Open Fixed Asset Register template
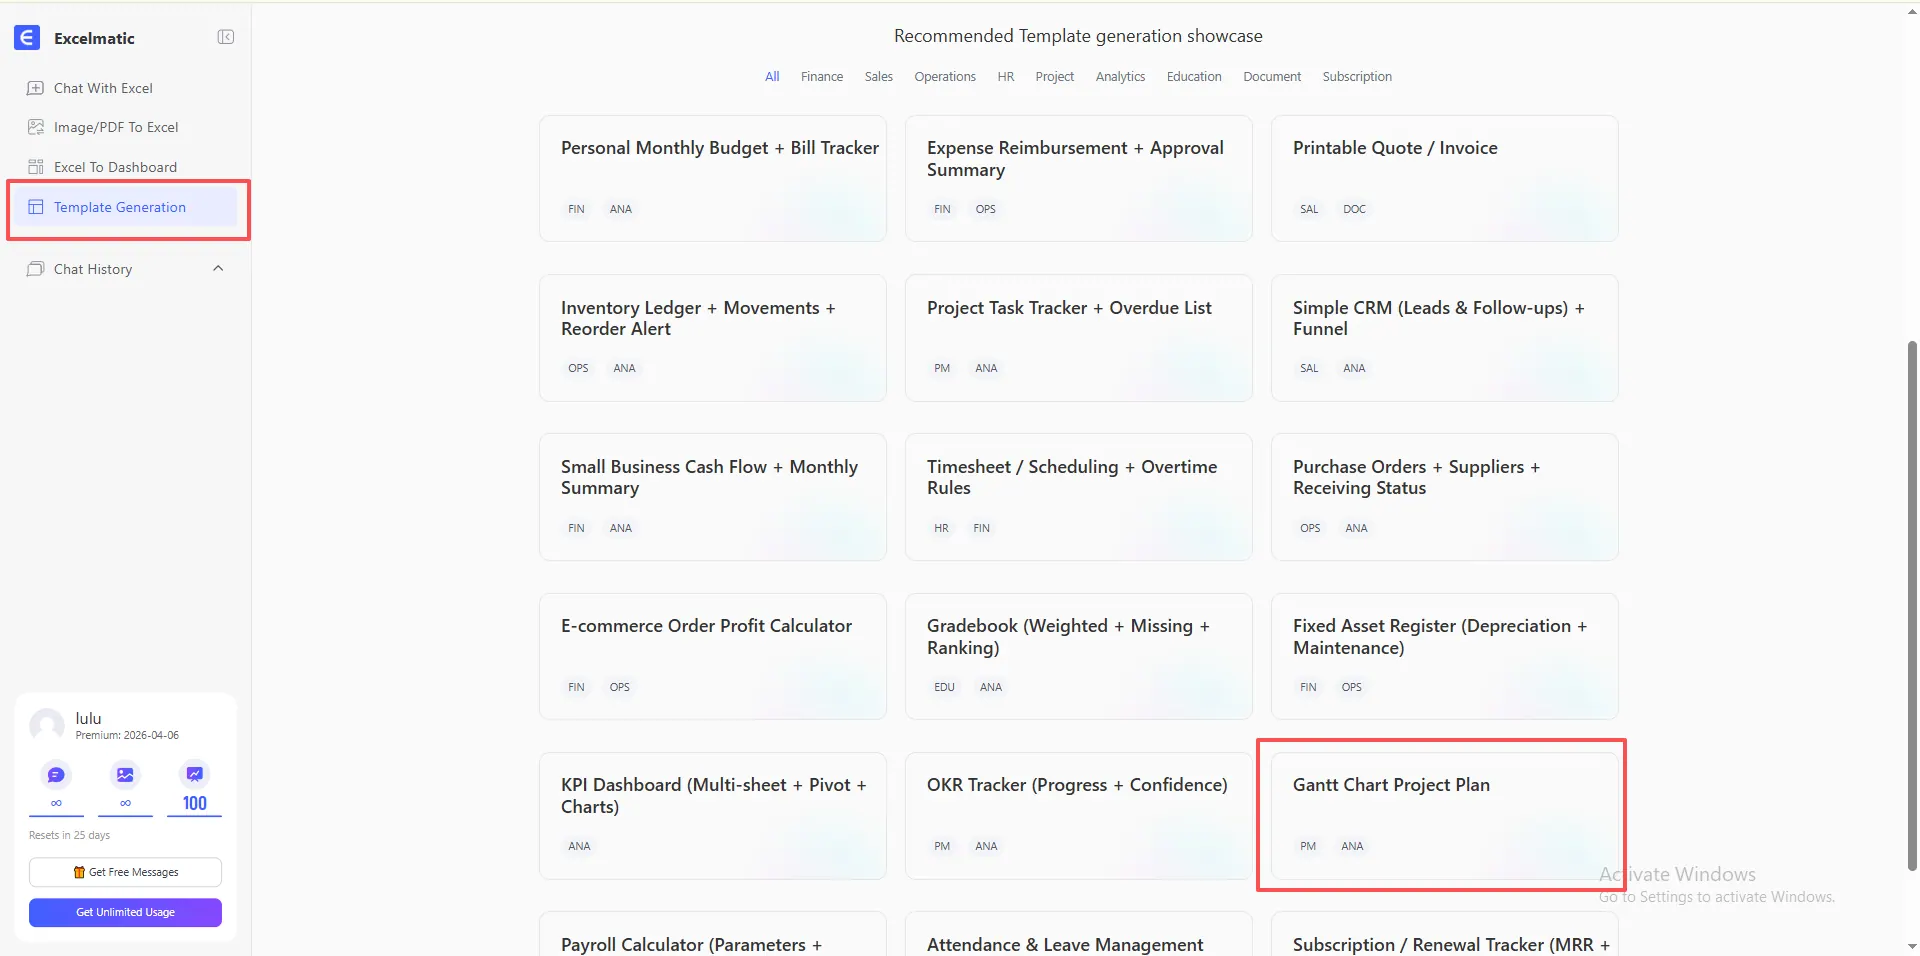 (x=1445, y=656)
